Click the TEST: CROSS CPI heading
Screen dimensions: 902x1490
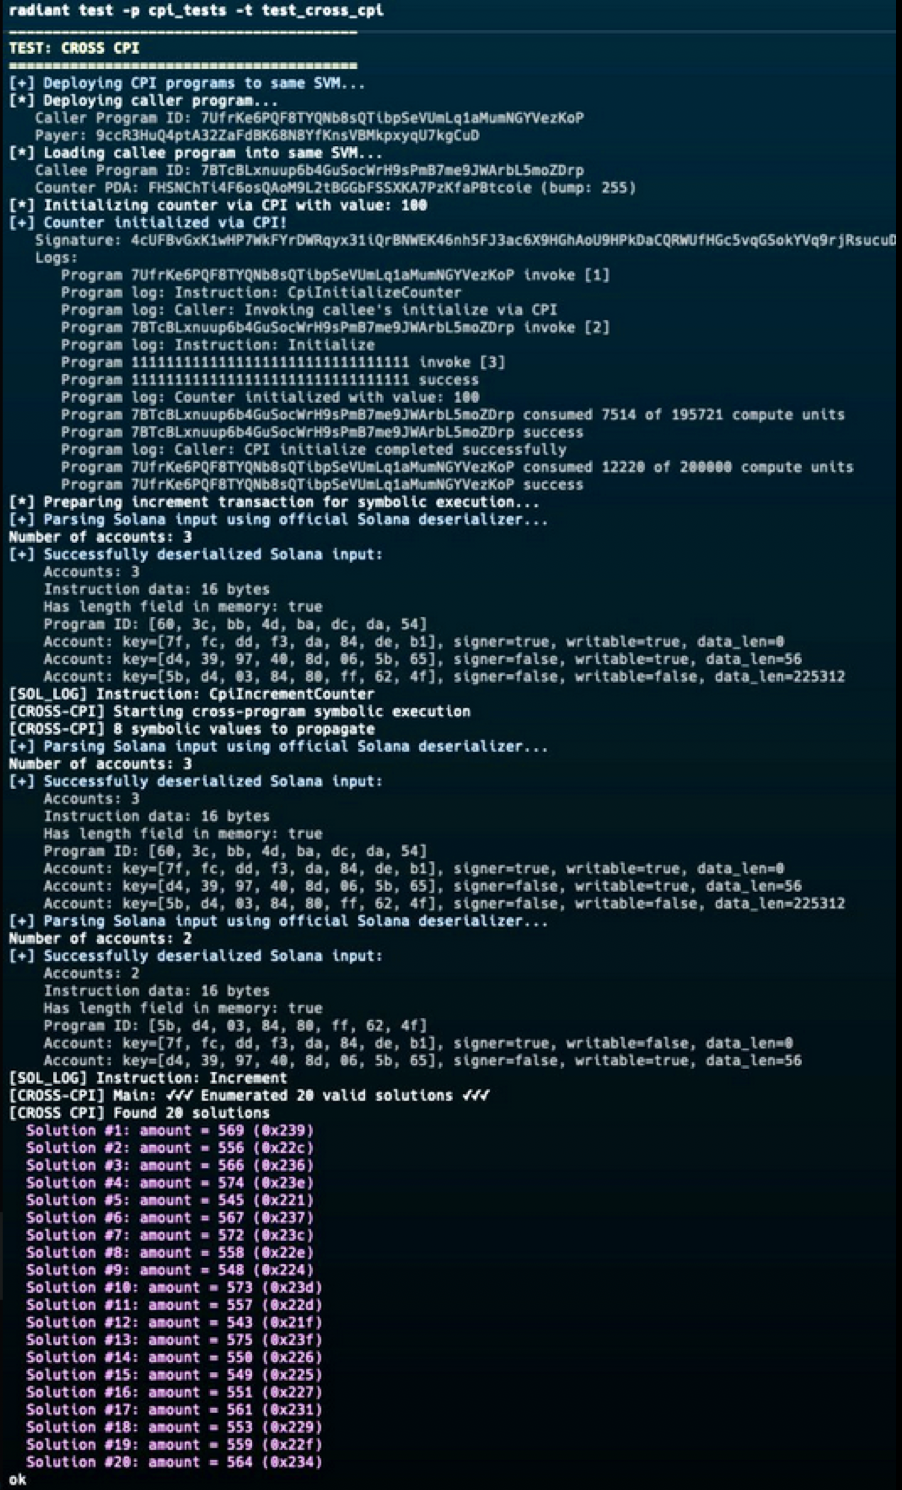click(74, 48)
